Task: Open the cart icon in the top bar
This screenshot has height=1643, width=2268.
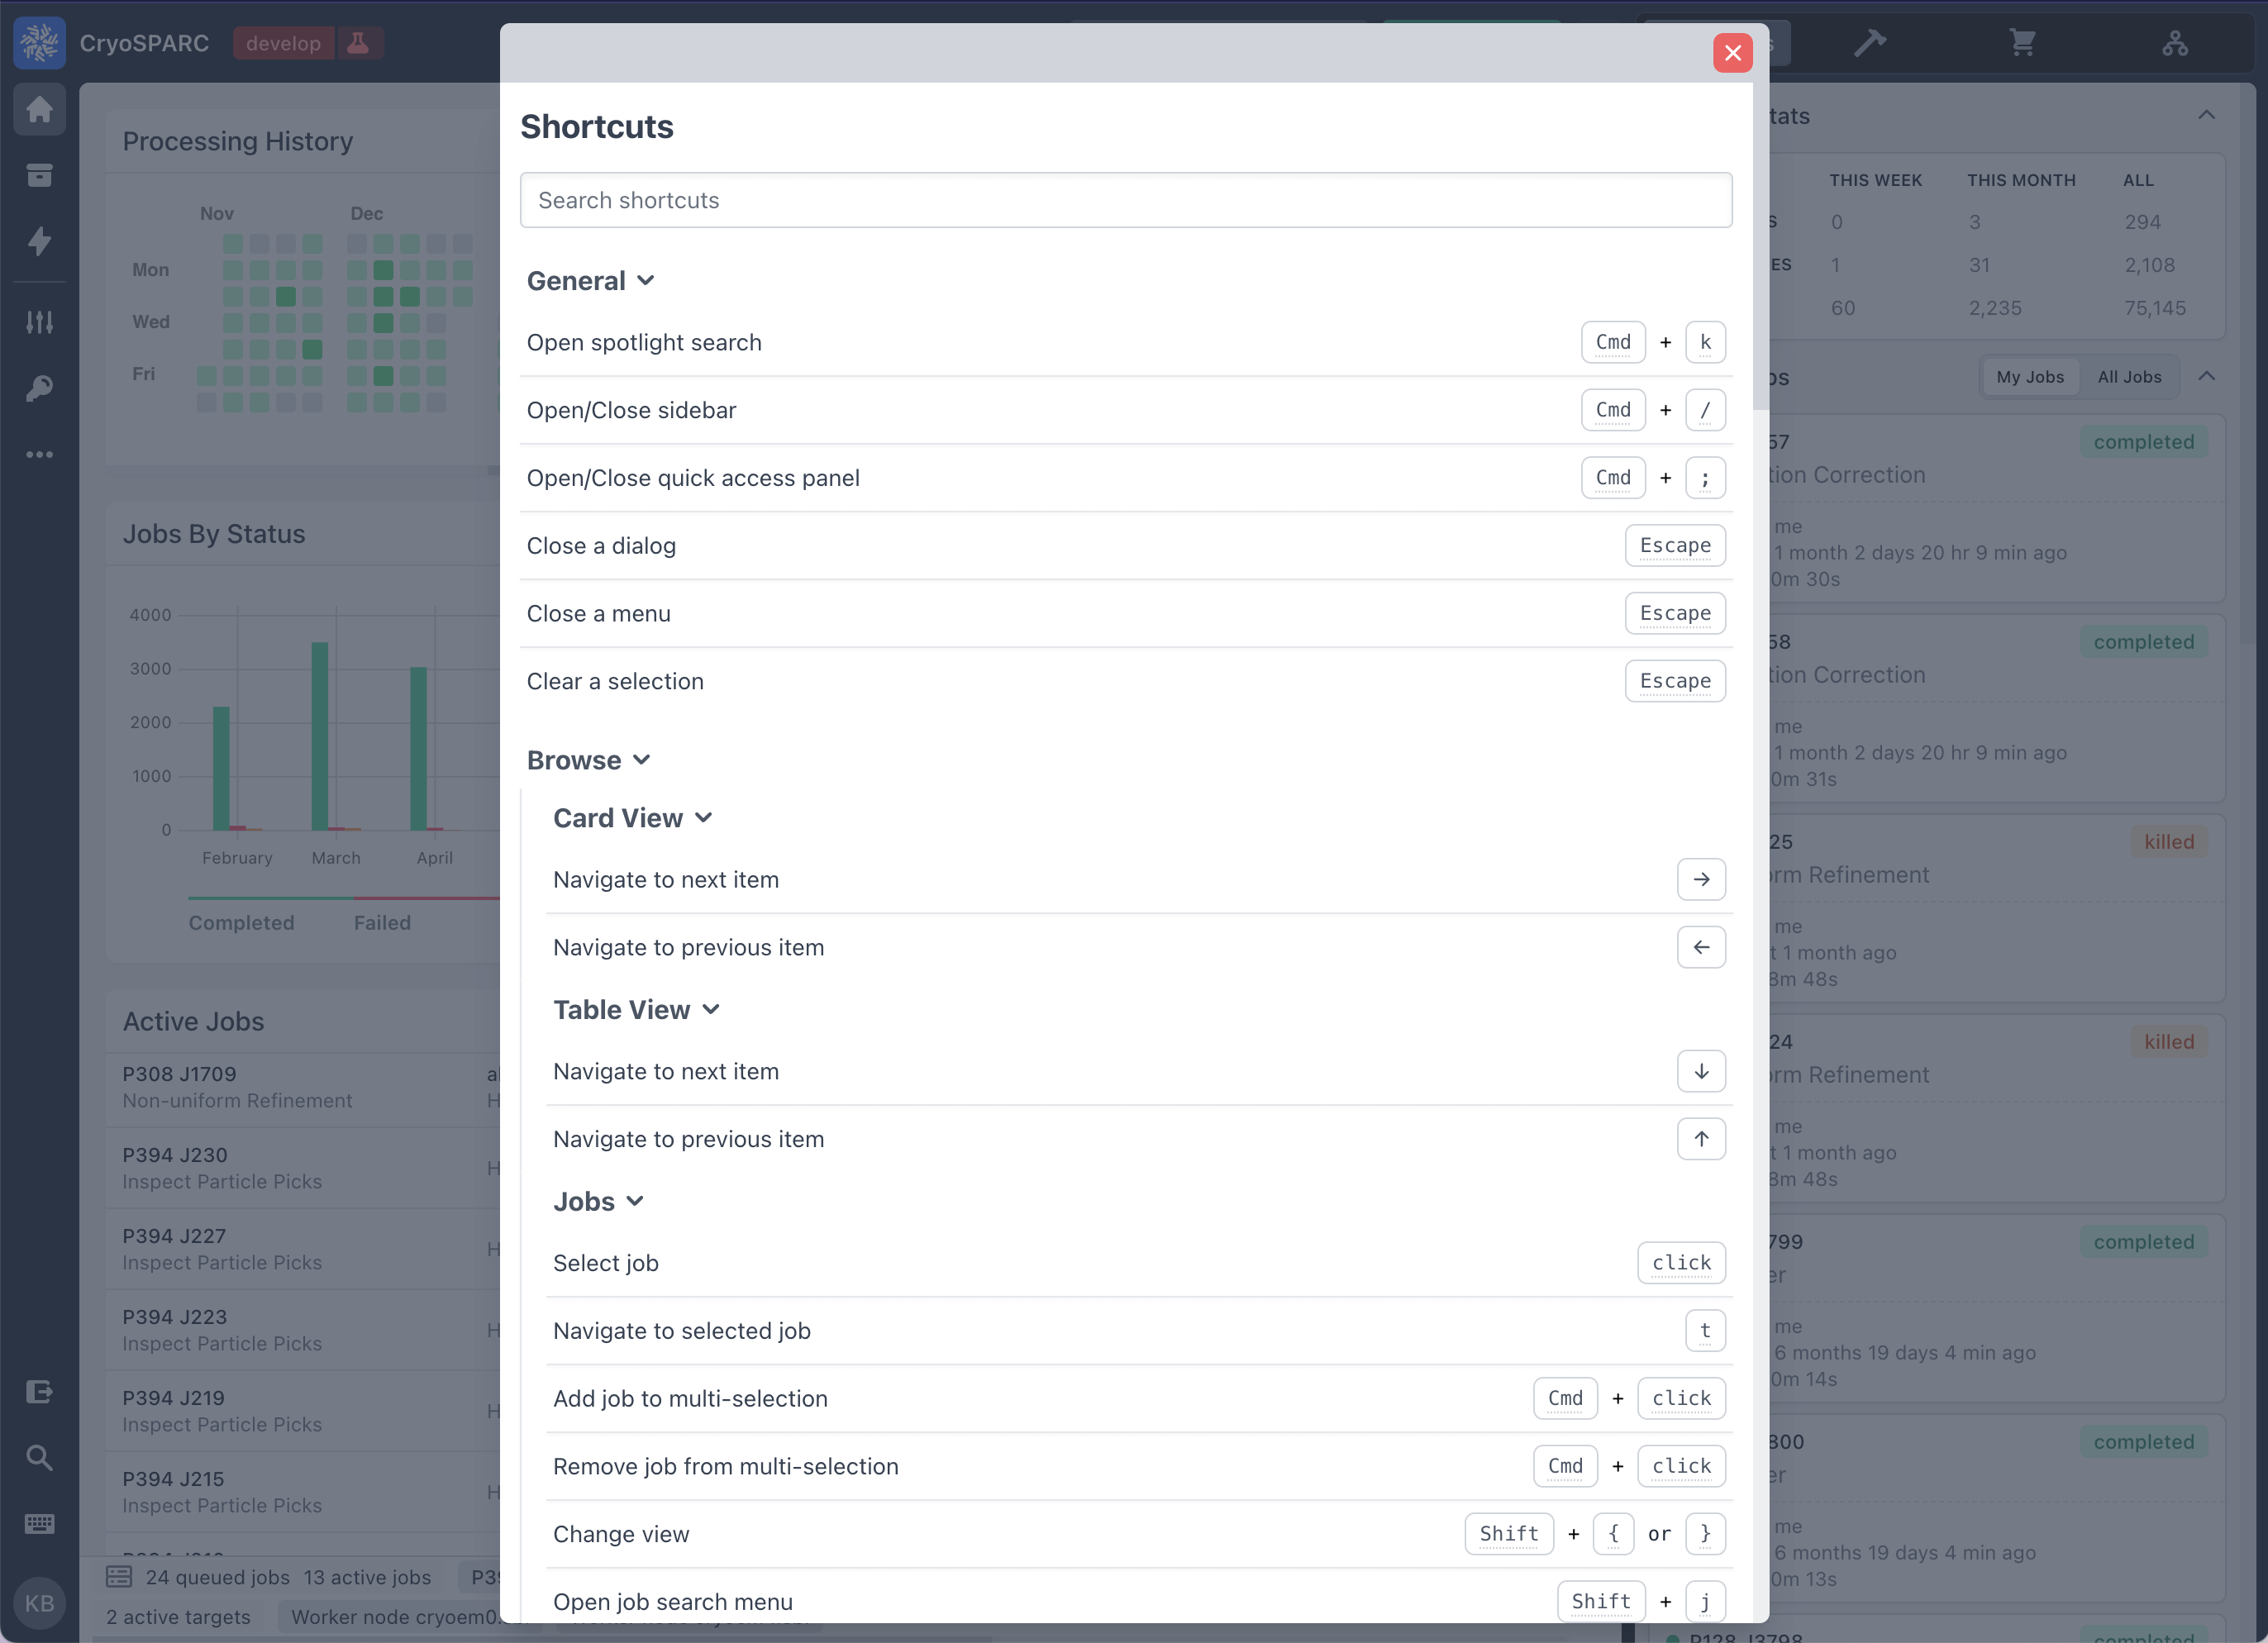Action: [x=2023, y=42]
